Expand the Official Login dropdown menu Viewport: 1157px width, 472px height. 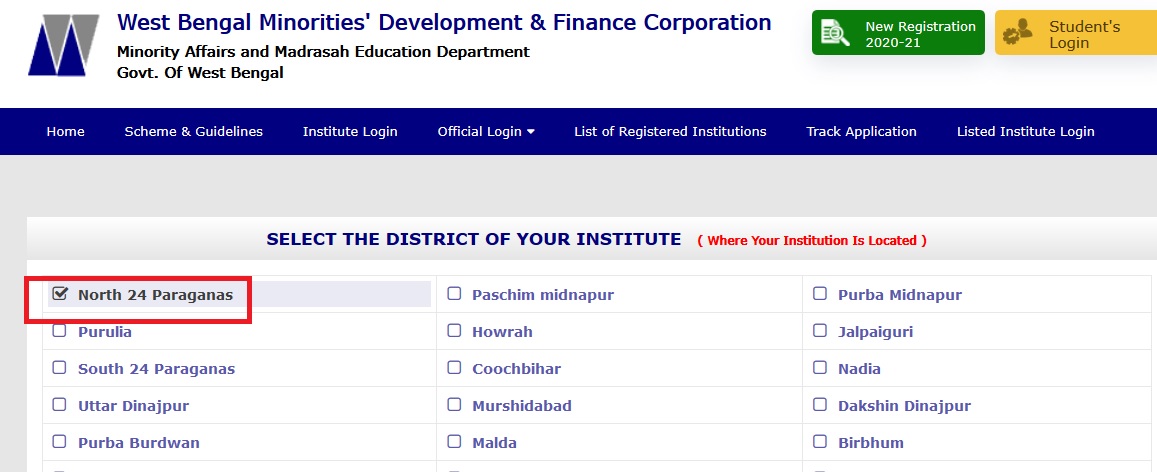[x=486, y=131]
